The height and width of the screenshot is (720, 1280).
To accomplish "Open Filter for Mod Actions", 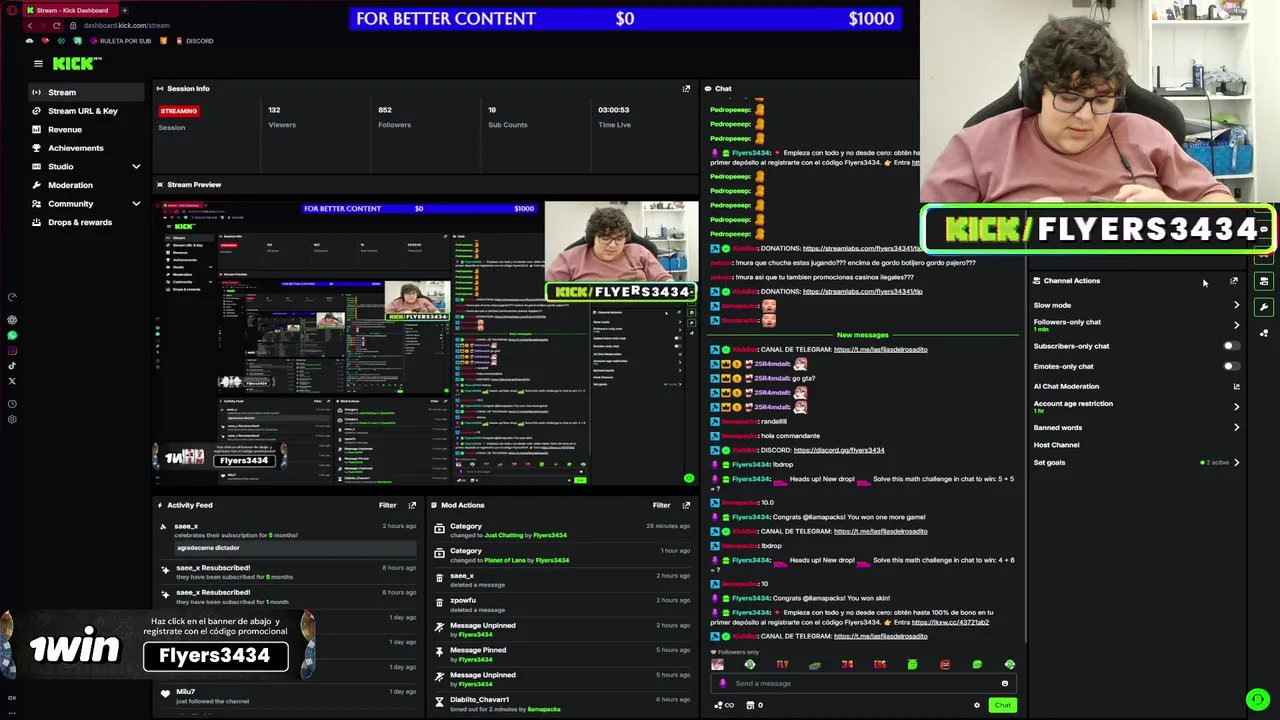I will point(661,505).
